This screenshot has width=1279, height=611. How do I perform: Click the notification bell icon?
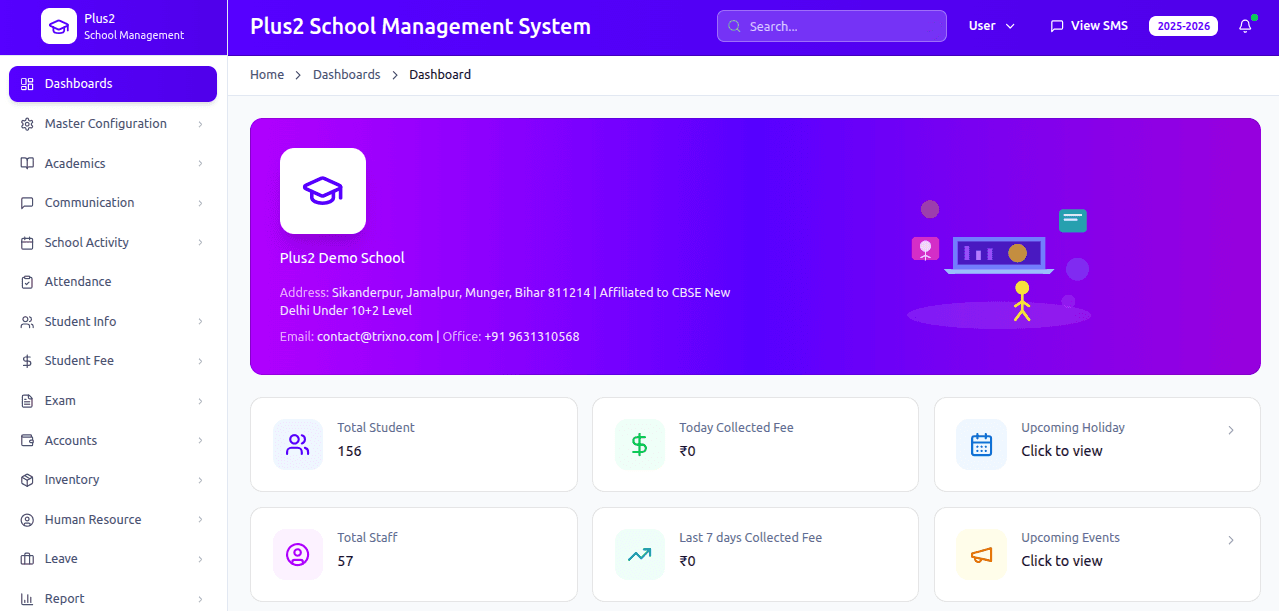point(1244,27)
